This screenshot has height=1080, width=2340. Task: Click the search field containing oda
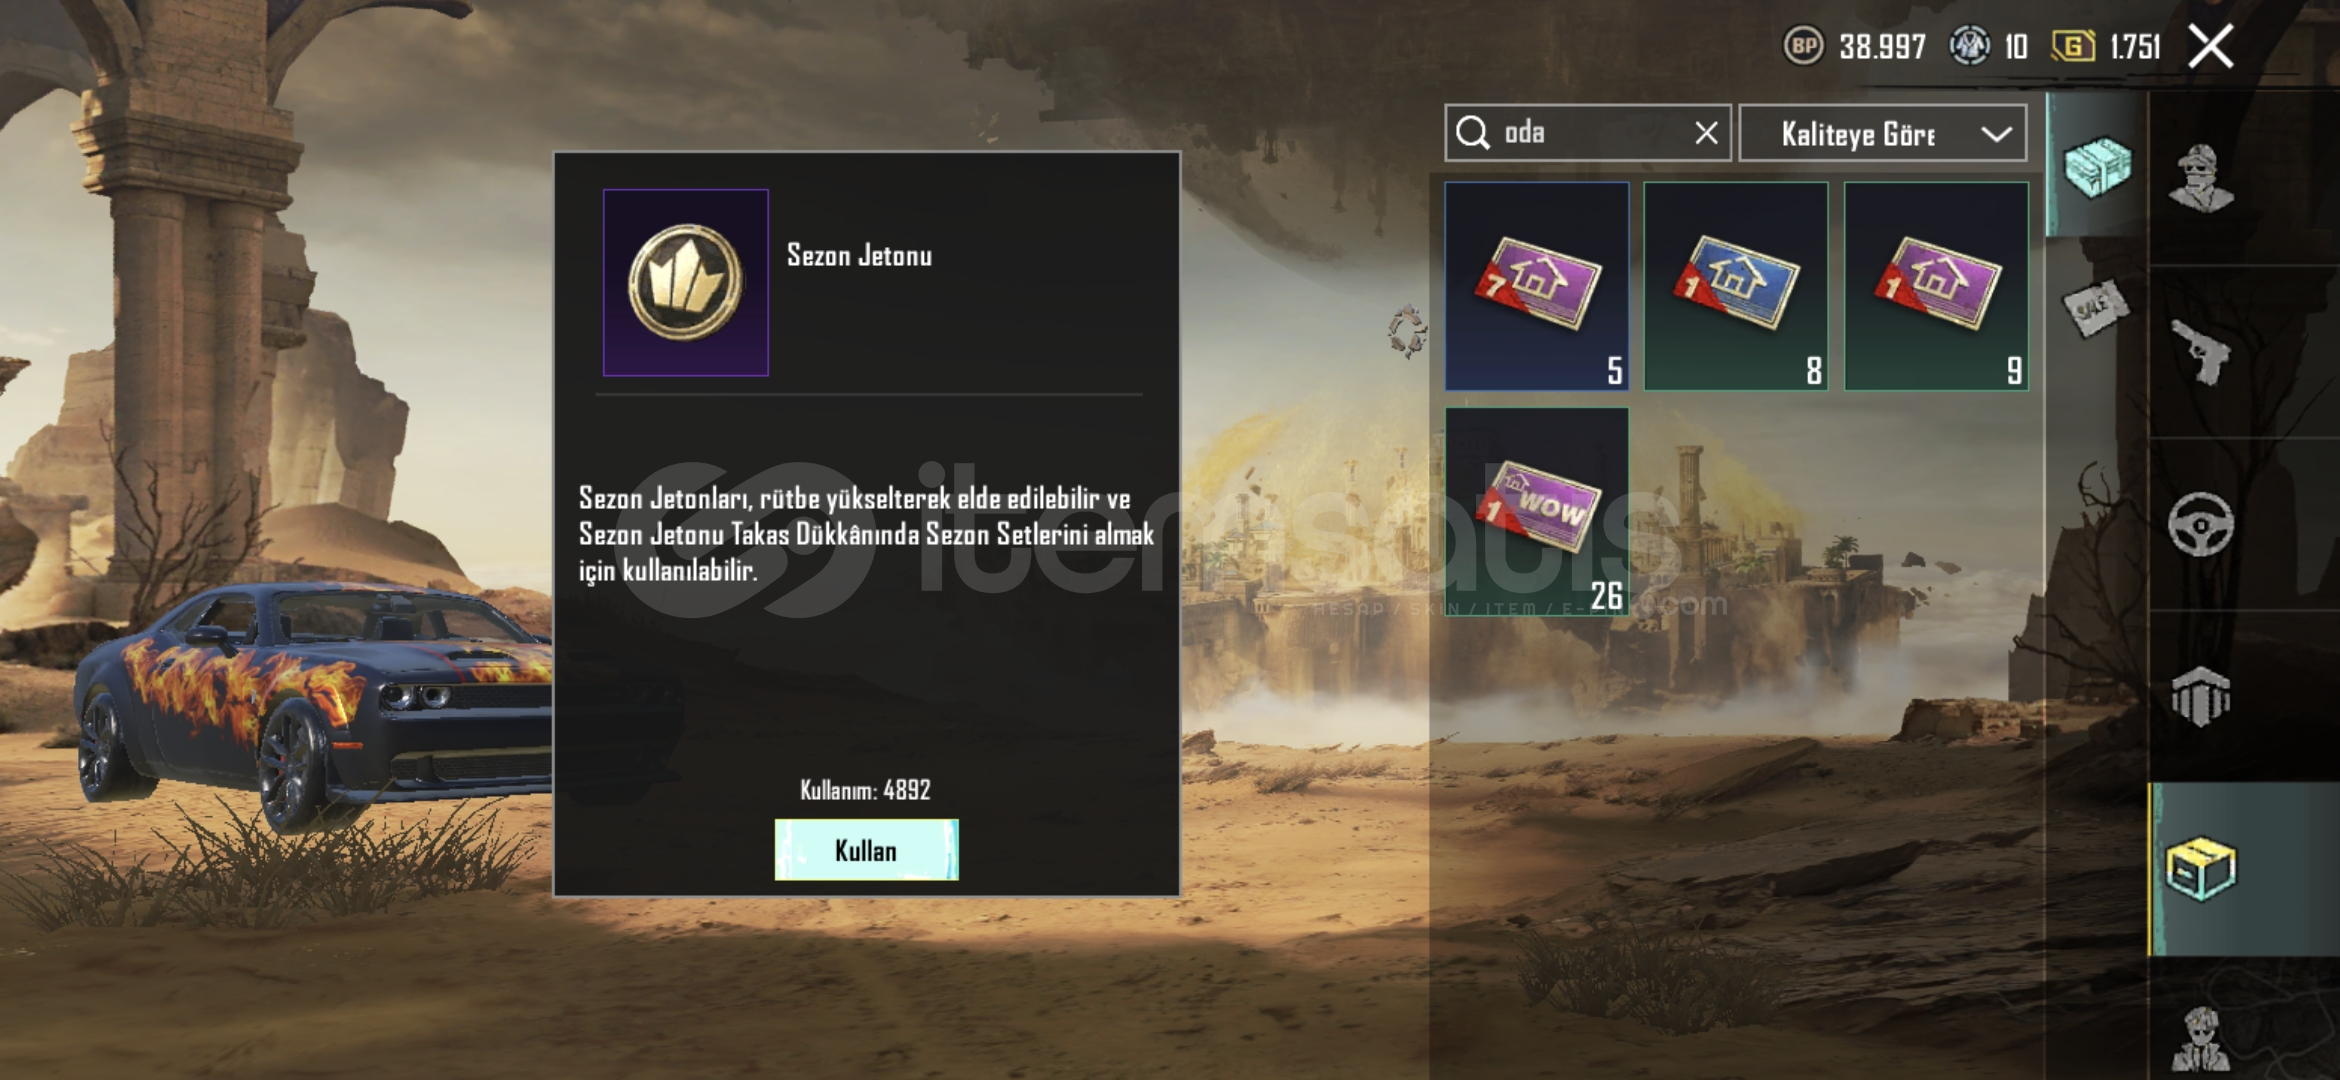1587,133
